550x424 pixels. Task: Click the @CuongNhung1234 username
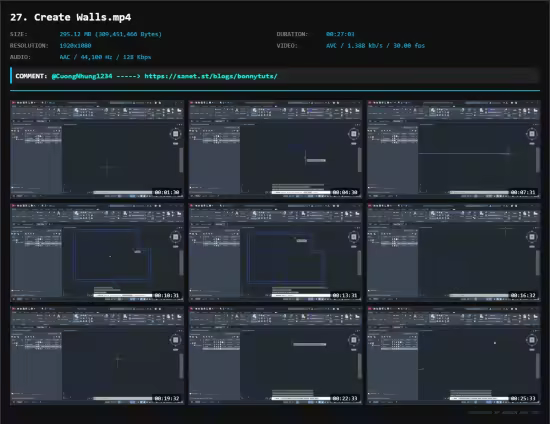coord(82,76)
